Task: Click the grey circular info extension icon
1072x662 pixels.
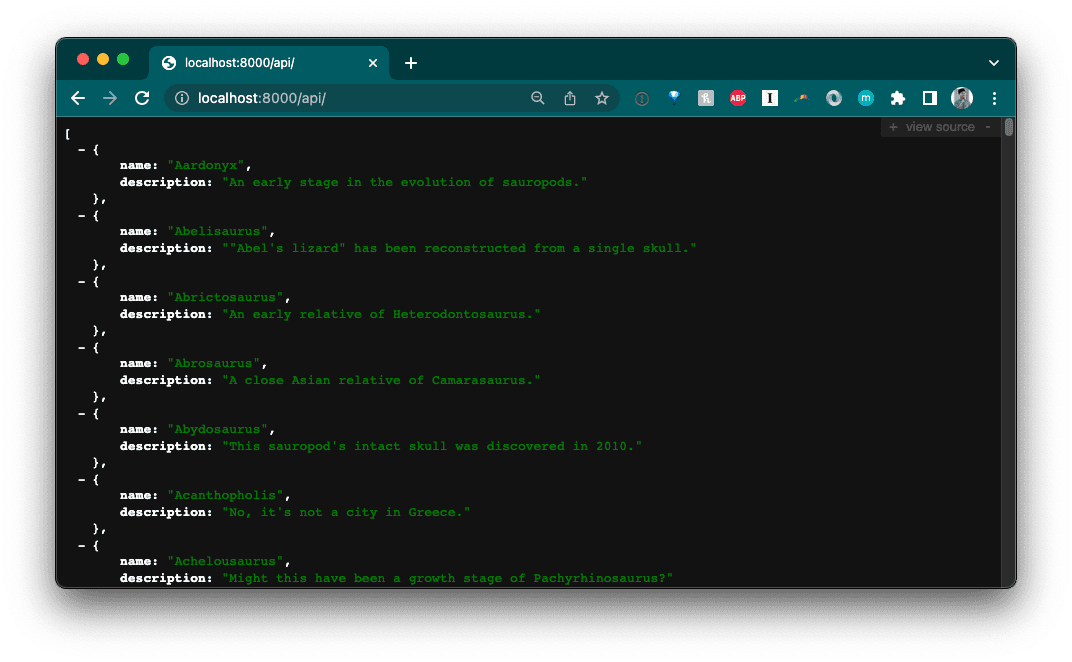Action: [641, 98]
